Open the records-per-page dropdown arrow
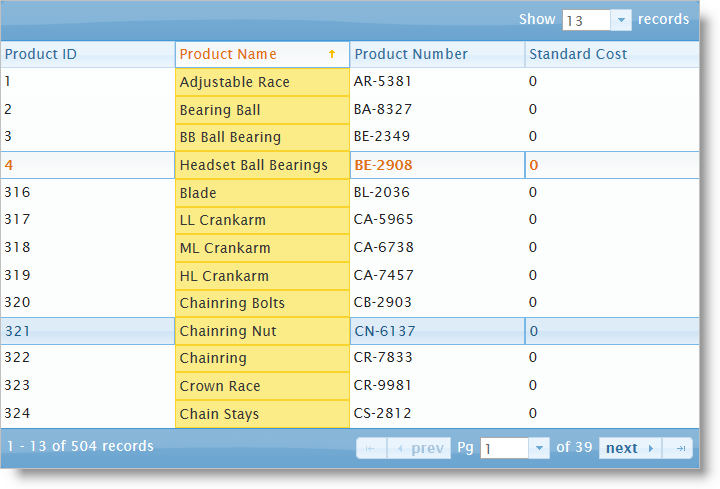 tap(621, 20)
